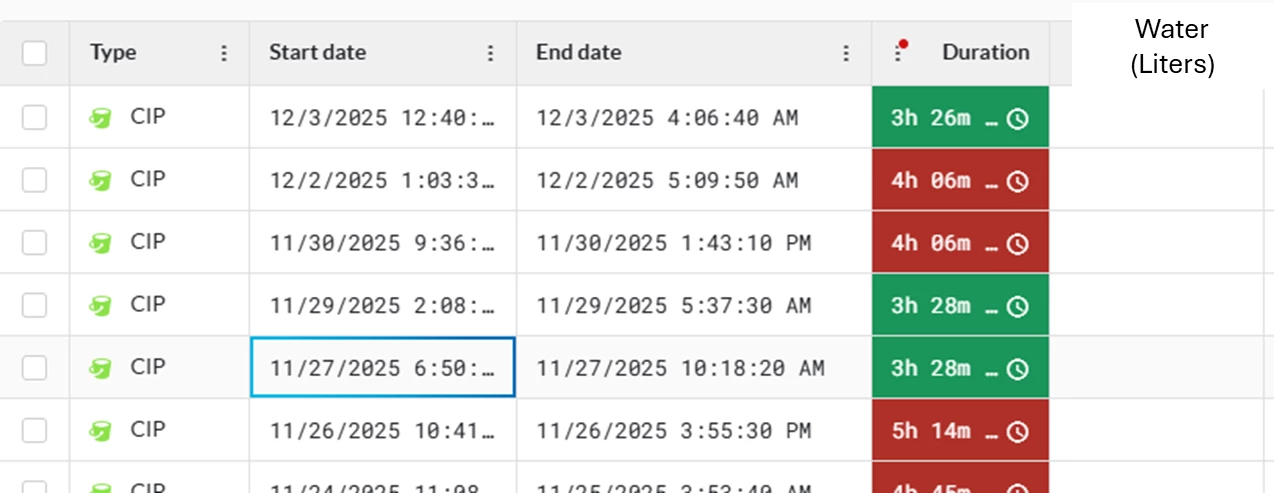Toggle the select-all checkbox in the header
Viewport: 1274px width, 493px height.
click(x=35, y=53)
